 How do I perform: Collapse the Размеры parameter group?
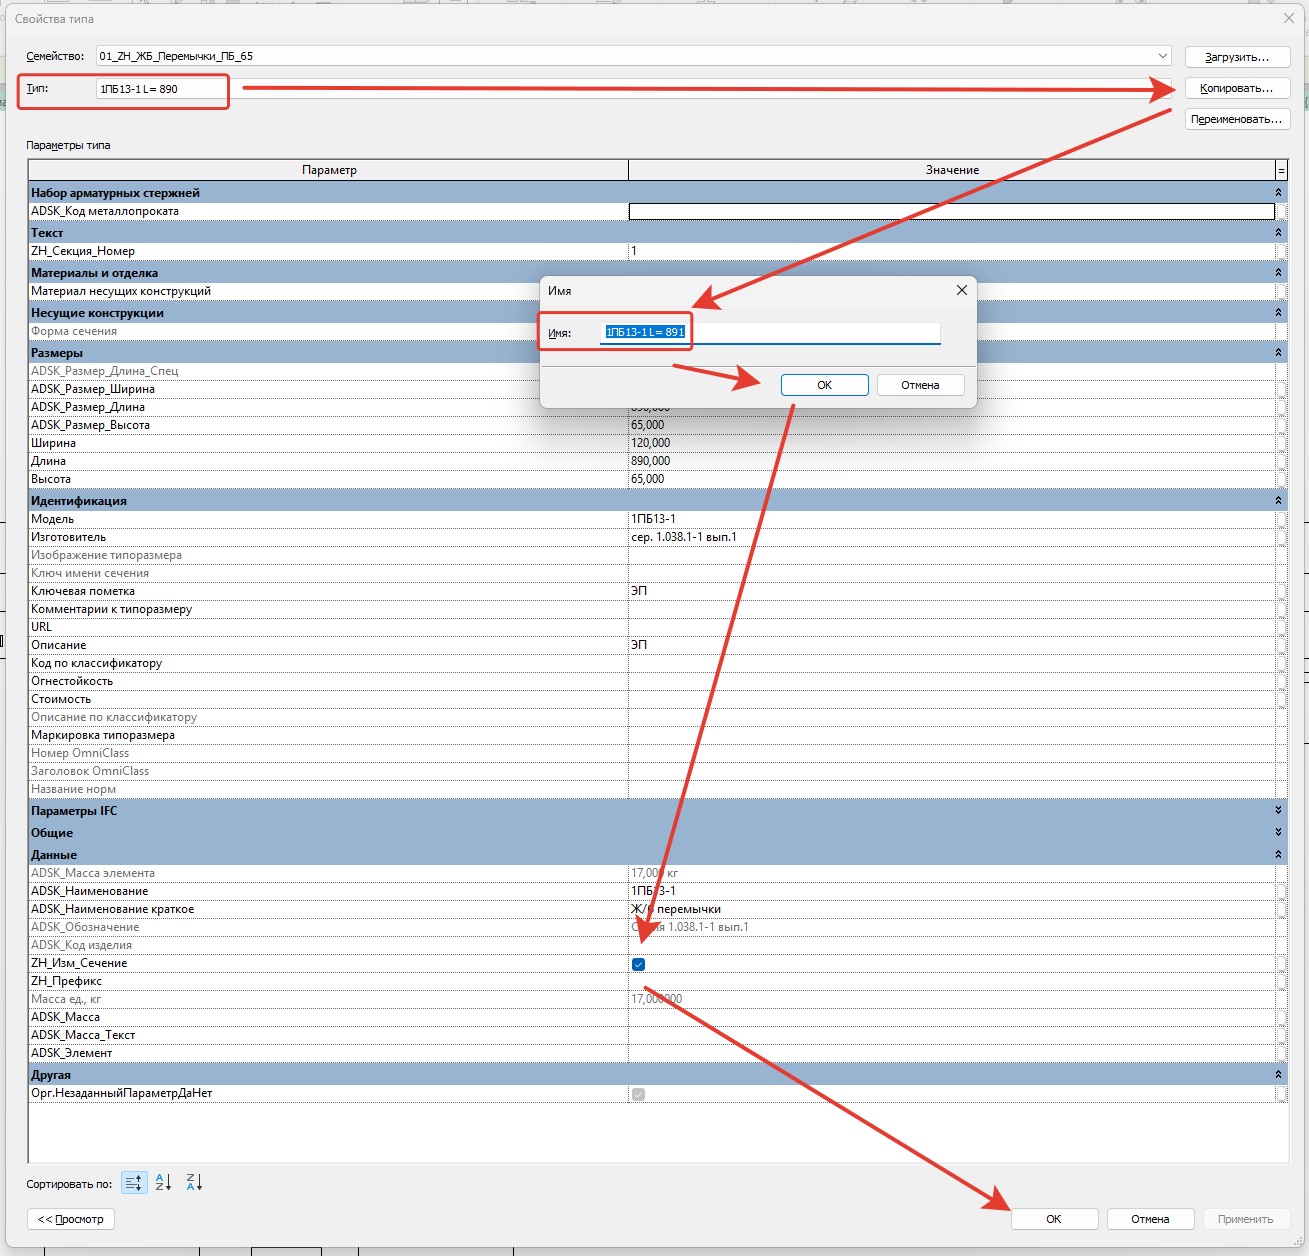point(1278,353)
